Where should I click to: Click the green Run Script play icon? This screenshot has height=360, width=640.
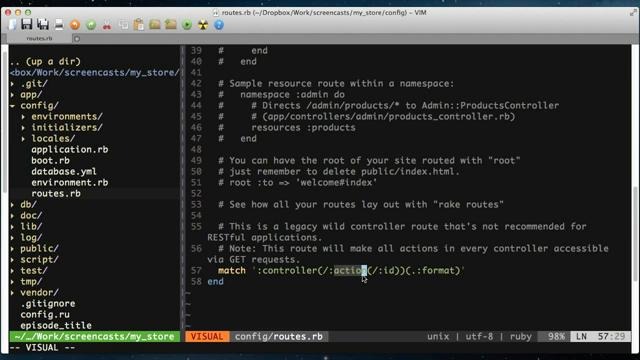pyautogui.click(x=187, y=25)
